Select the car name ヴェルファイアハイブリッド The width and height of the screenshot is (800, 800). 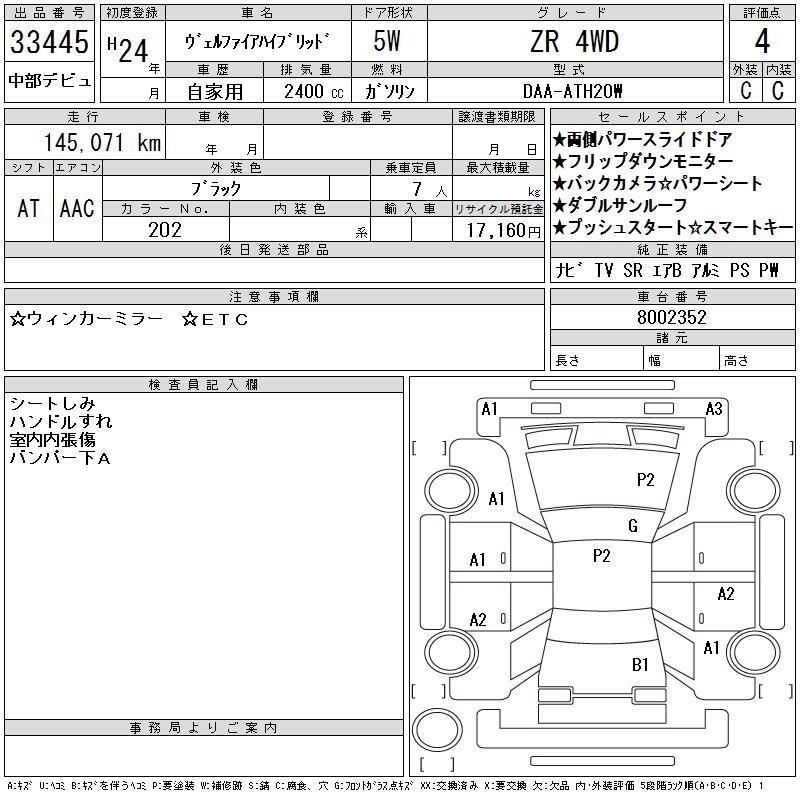pyautogui.click(x=257, y=42)
